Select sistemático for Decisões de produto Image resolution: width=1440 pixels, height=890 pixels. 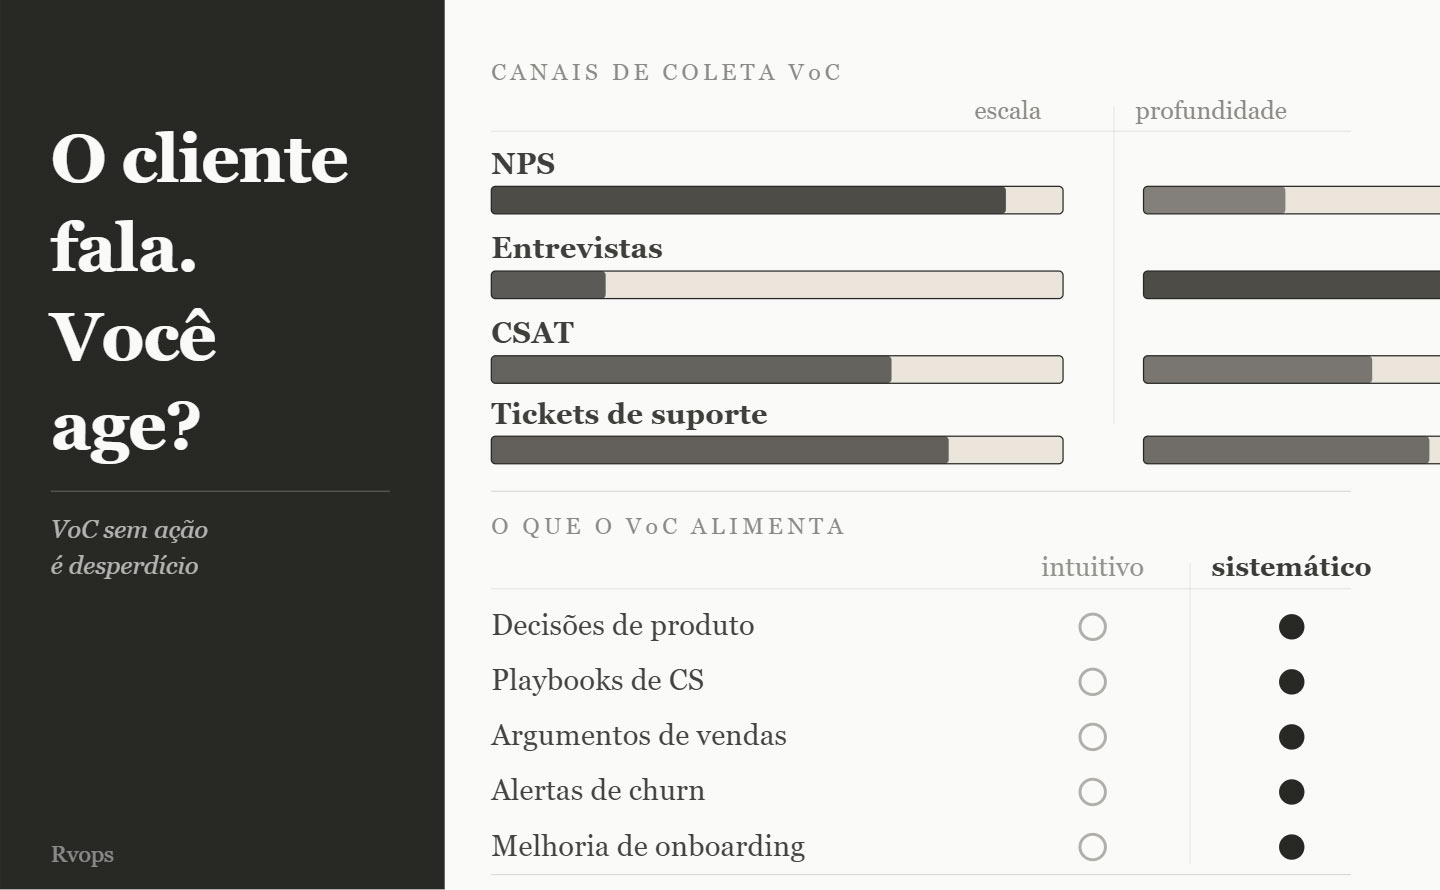tap(1291, 627)
